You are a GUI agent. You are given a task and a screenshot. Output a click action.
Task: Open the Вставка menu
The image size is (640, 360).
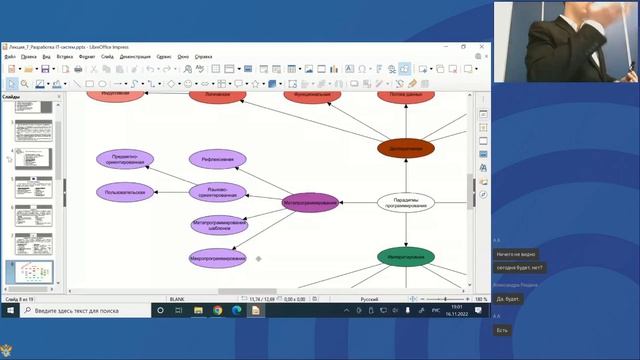64,57
